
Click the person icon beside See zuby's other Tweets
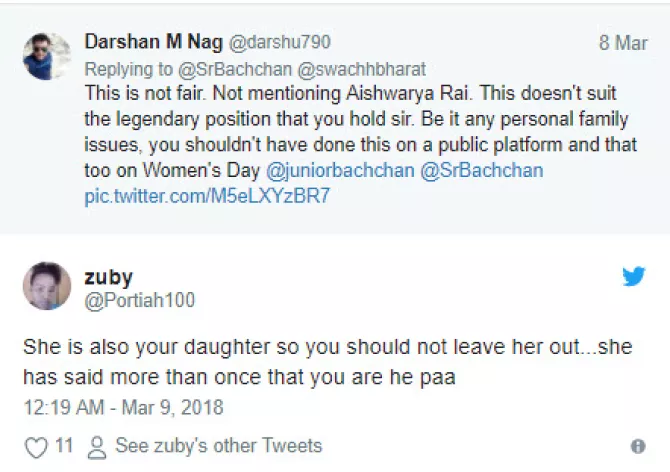[x=97, y=446]
